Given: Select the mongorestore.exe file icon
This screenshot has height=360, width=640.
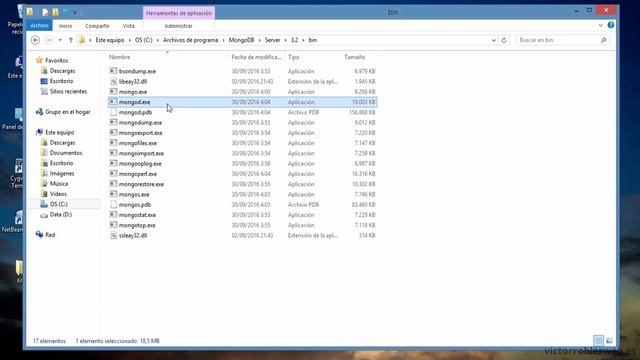Looking at the screenshot, I should [113, 184].
